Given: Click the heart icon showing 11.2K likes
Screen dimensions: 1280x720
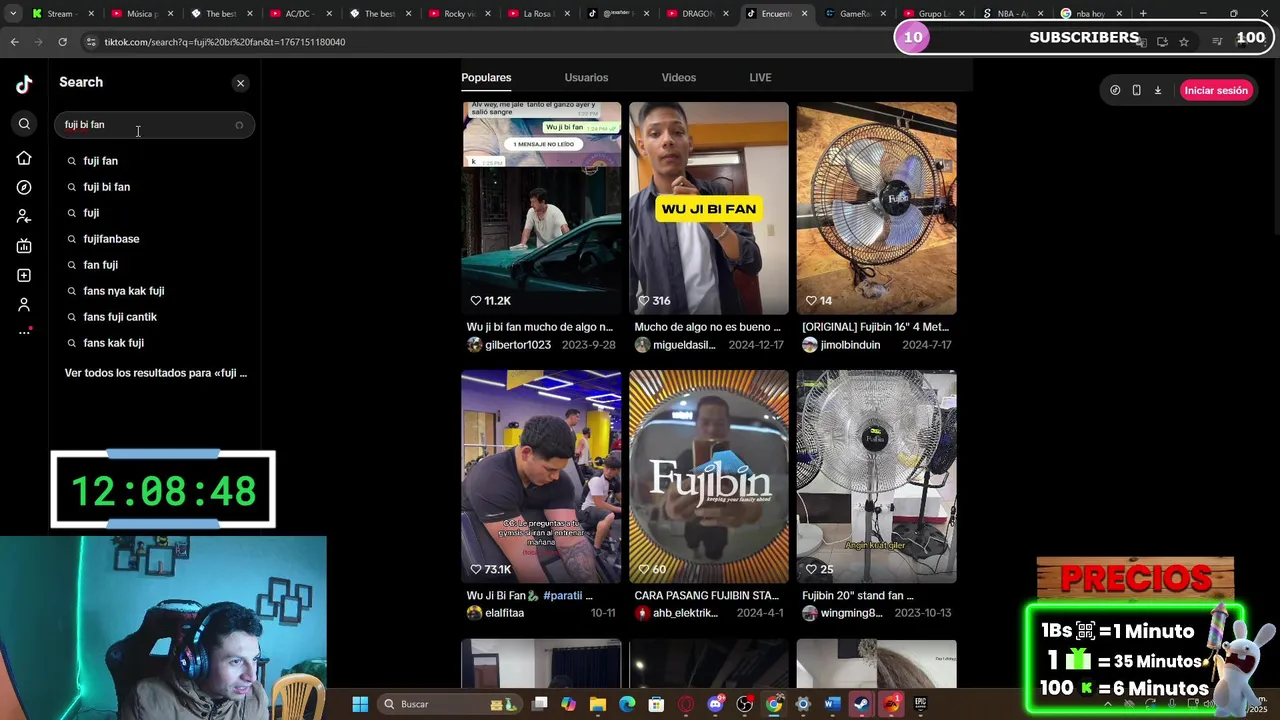Looking at the screenshot, I should [x=476, y=301].
